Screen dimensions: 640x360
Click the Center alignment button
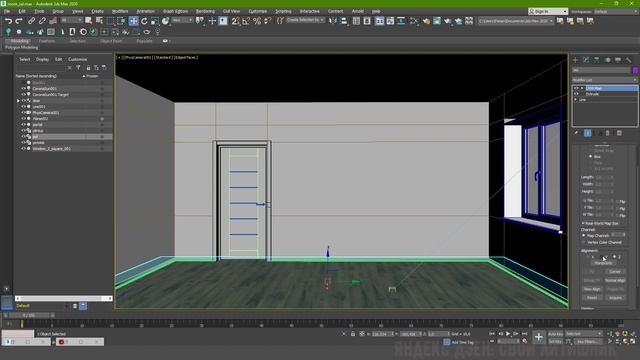point(615,272)
